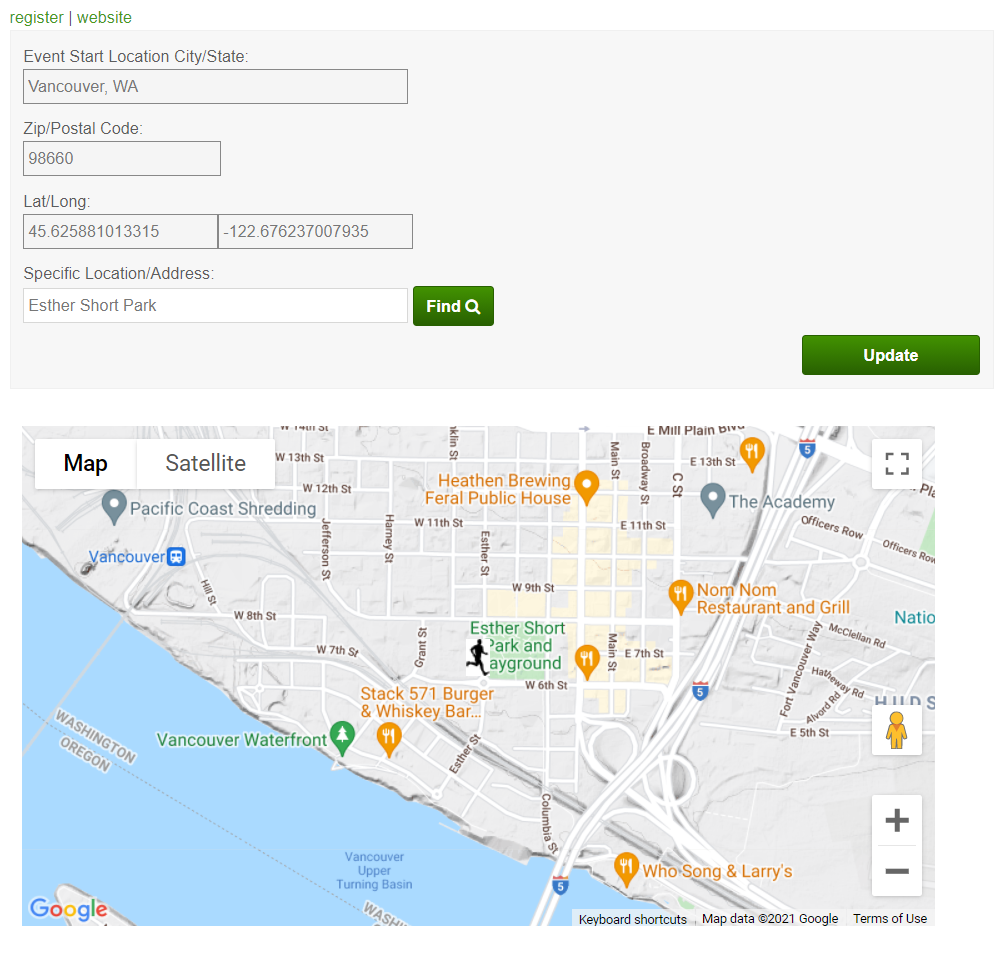Open the website link
Image resolution: width=1002 pixels, height=961 pixels.
pyautogui.click(x=104, y=17)
